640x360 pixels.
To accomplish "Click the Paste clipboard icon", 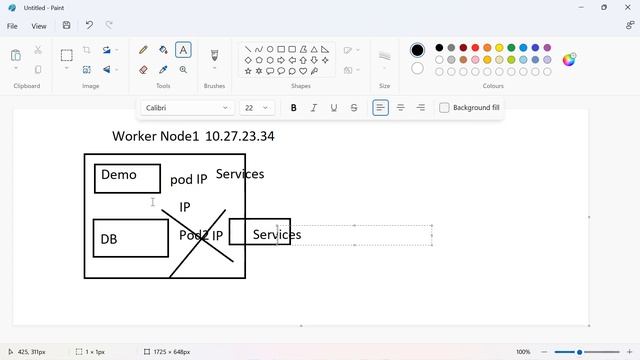I will pos(16,55).
